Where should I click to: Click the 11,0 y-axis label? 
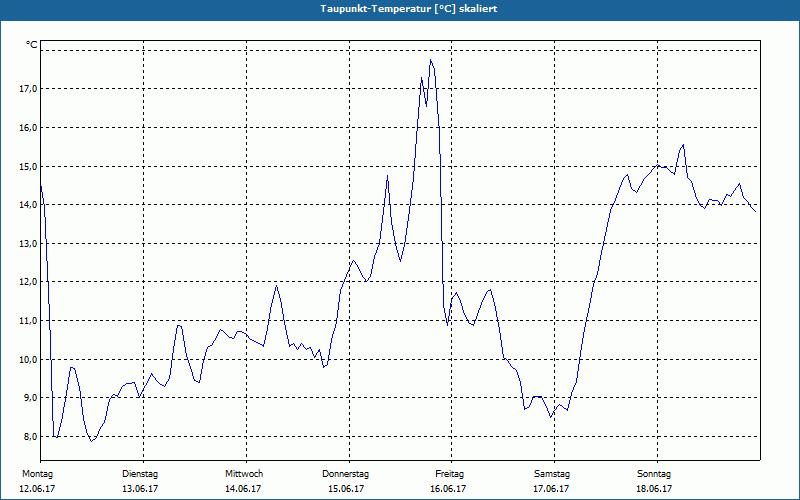[29, 320]
